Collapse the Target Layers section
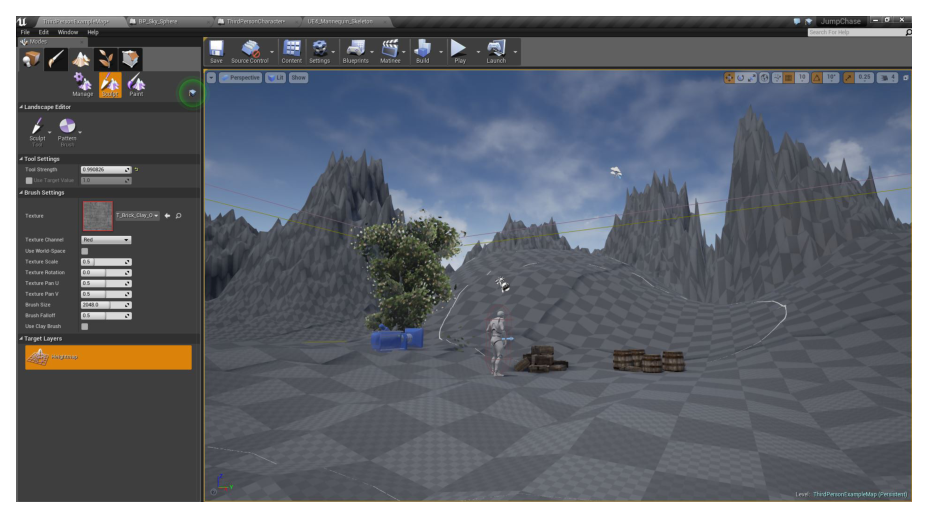 click(x=21, y=338)
